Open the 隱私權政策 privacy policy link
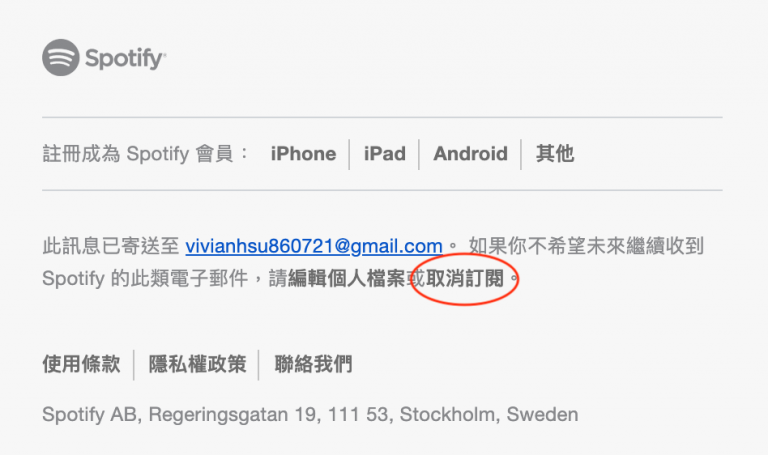768x455 pixels. click(197, 364)
